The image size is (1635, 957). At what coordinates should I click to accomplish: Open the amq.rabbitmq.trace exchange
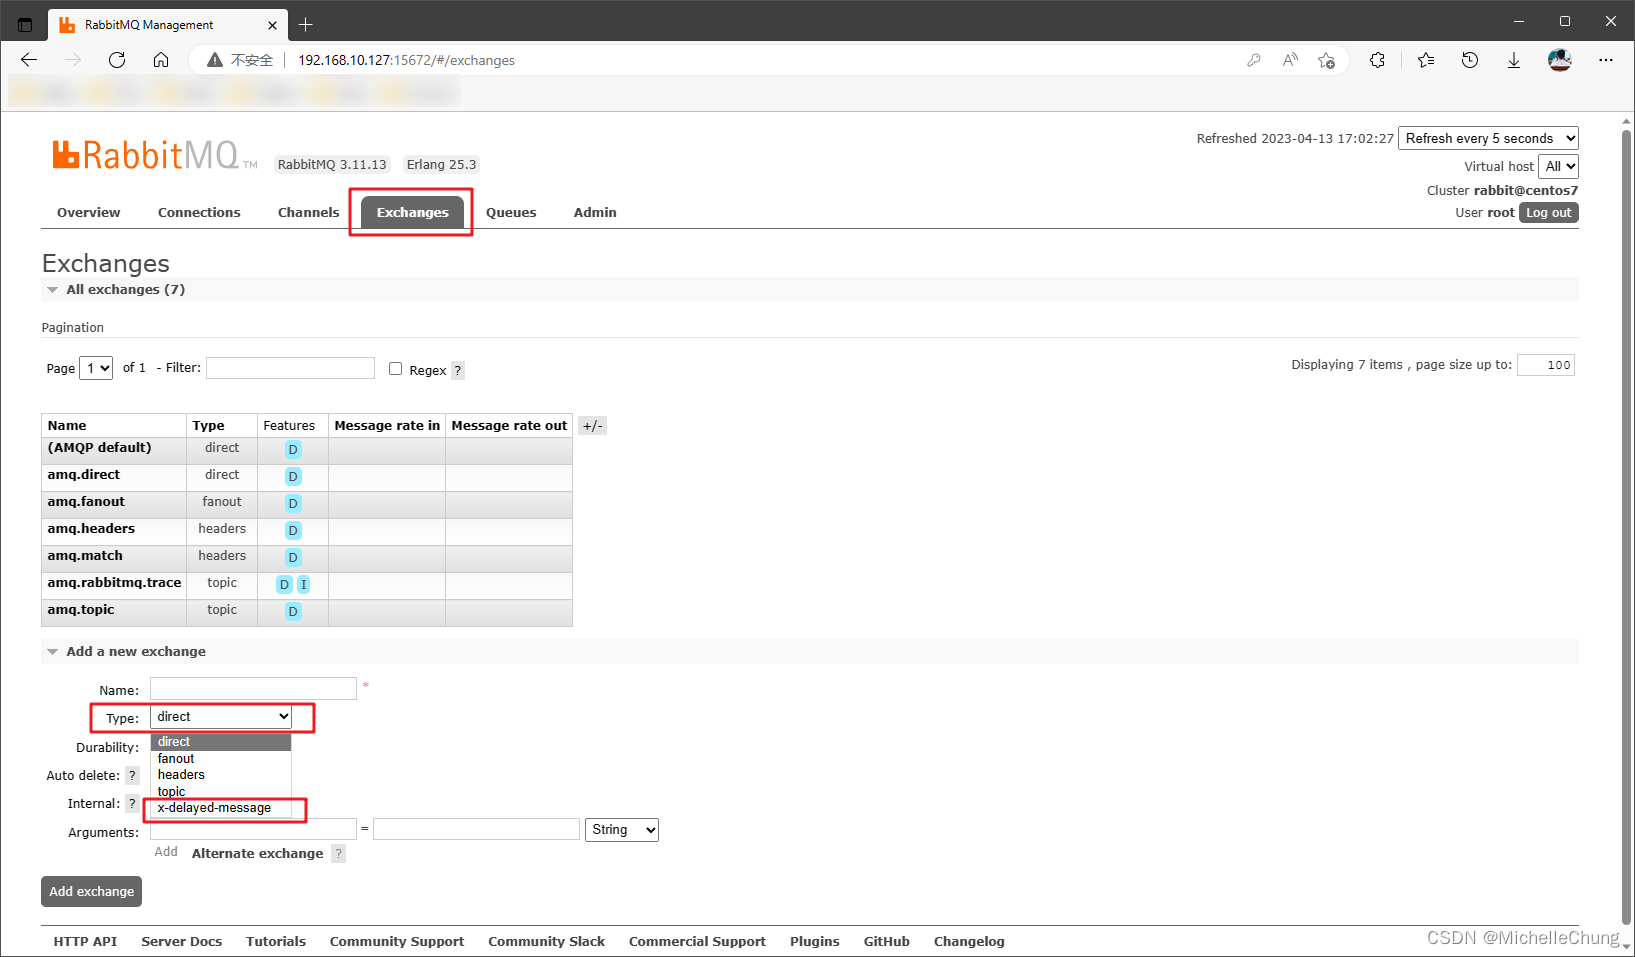click(x=114, y=583)
